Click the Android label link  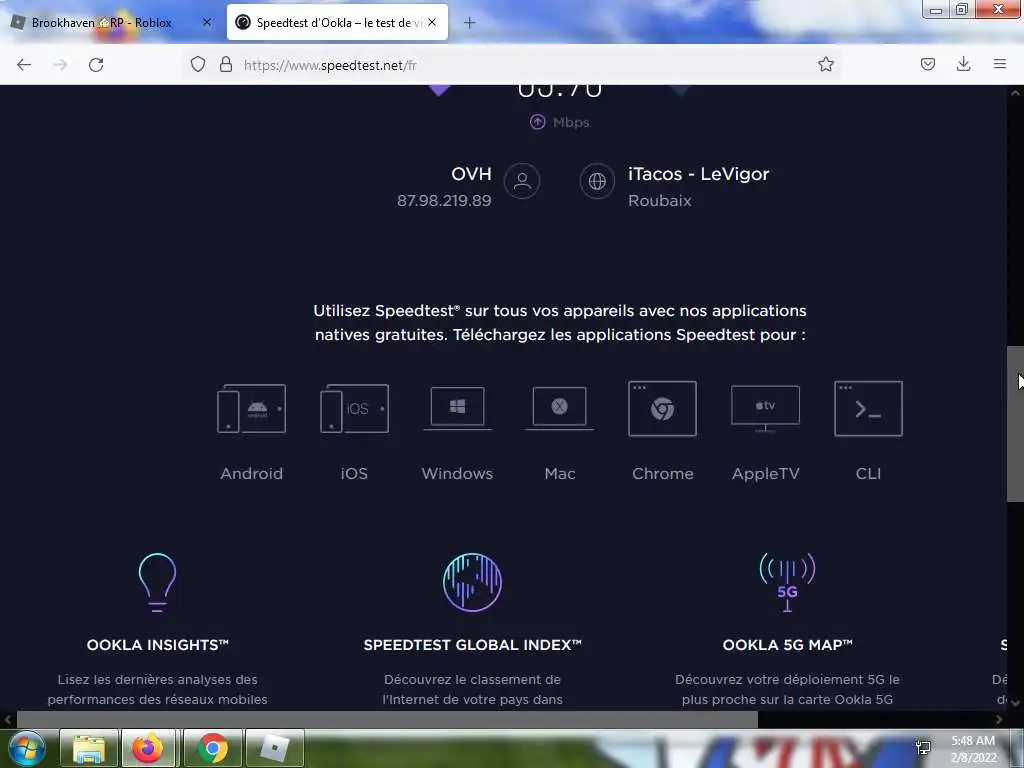point(251,473)
